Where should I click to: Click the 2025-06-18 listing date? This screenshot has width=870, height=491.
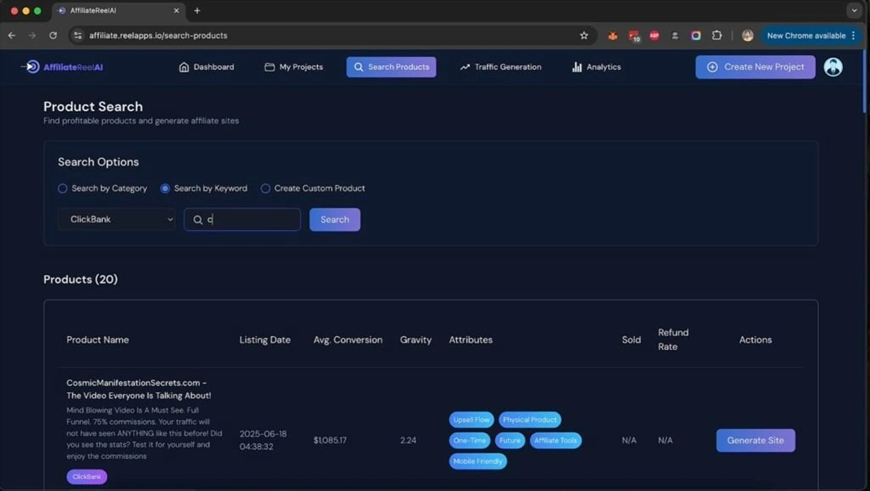tap(263, 441)
